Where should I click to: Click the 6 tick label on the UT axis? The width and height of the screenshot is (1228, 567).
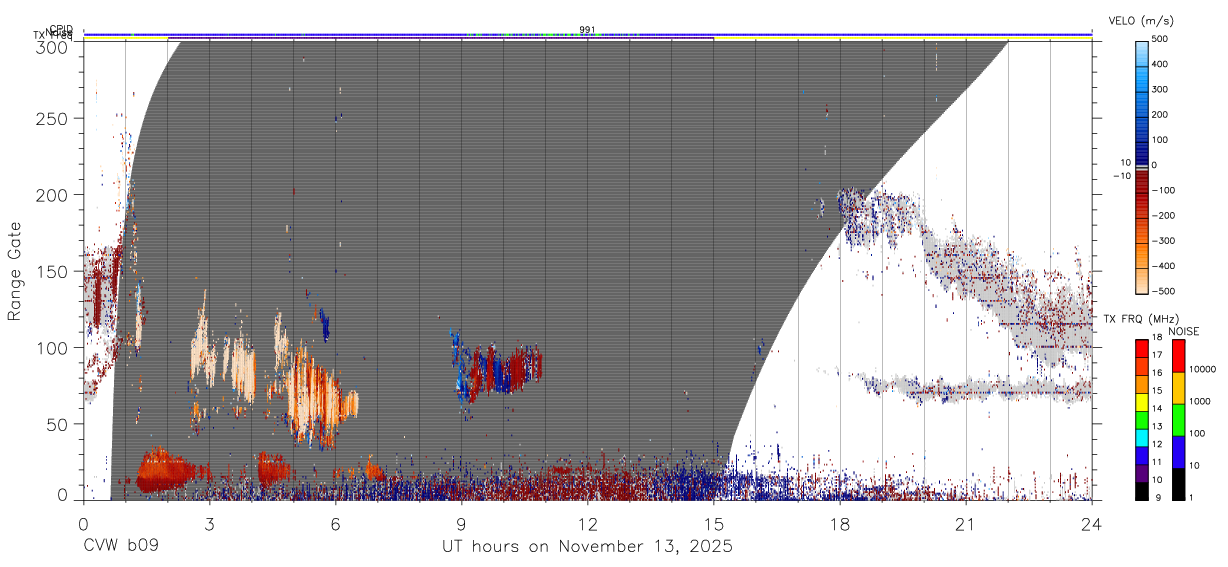[335, 524]
